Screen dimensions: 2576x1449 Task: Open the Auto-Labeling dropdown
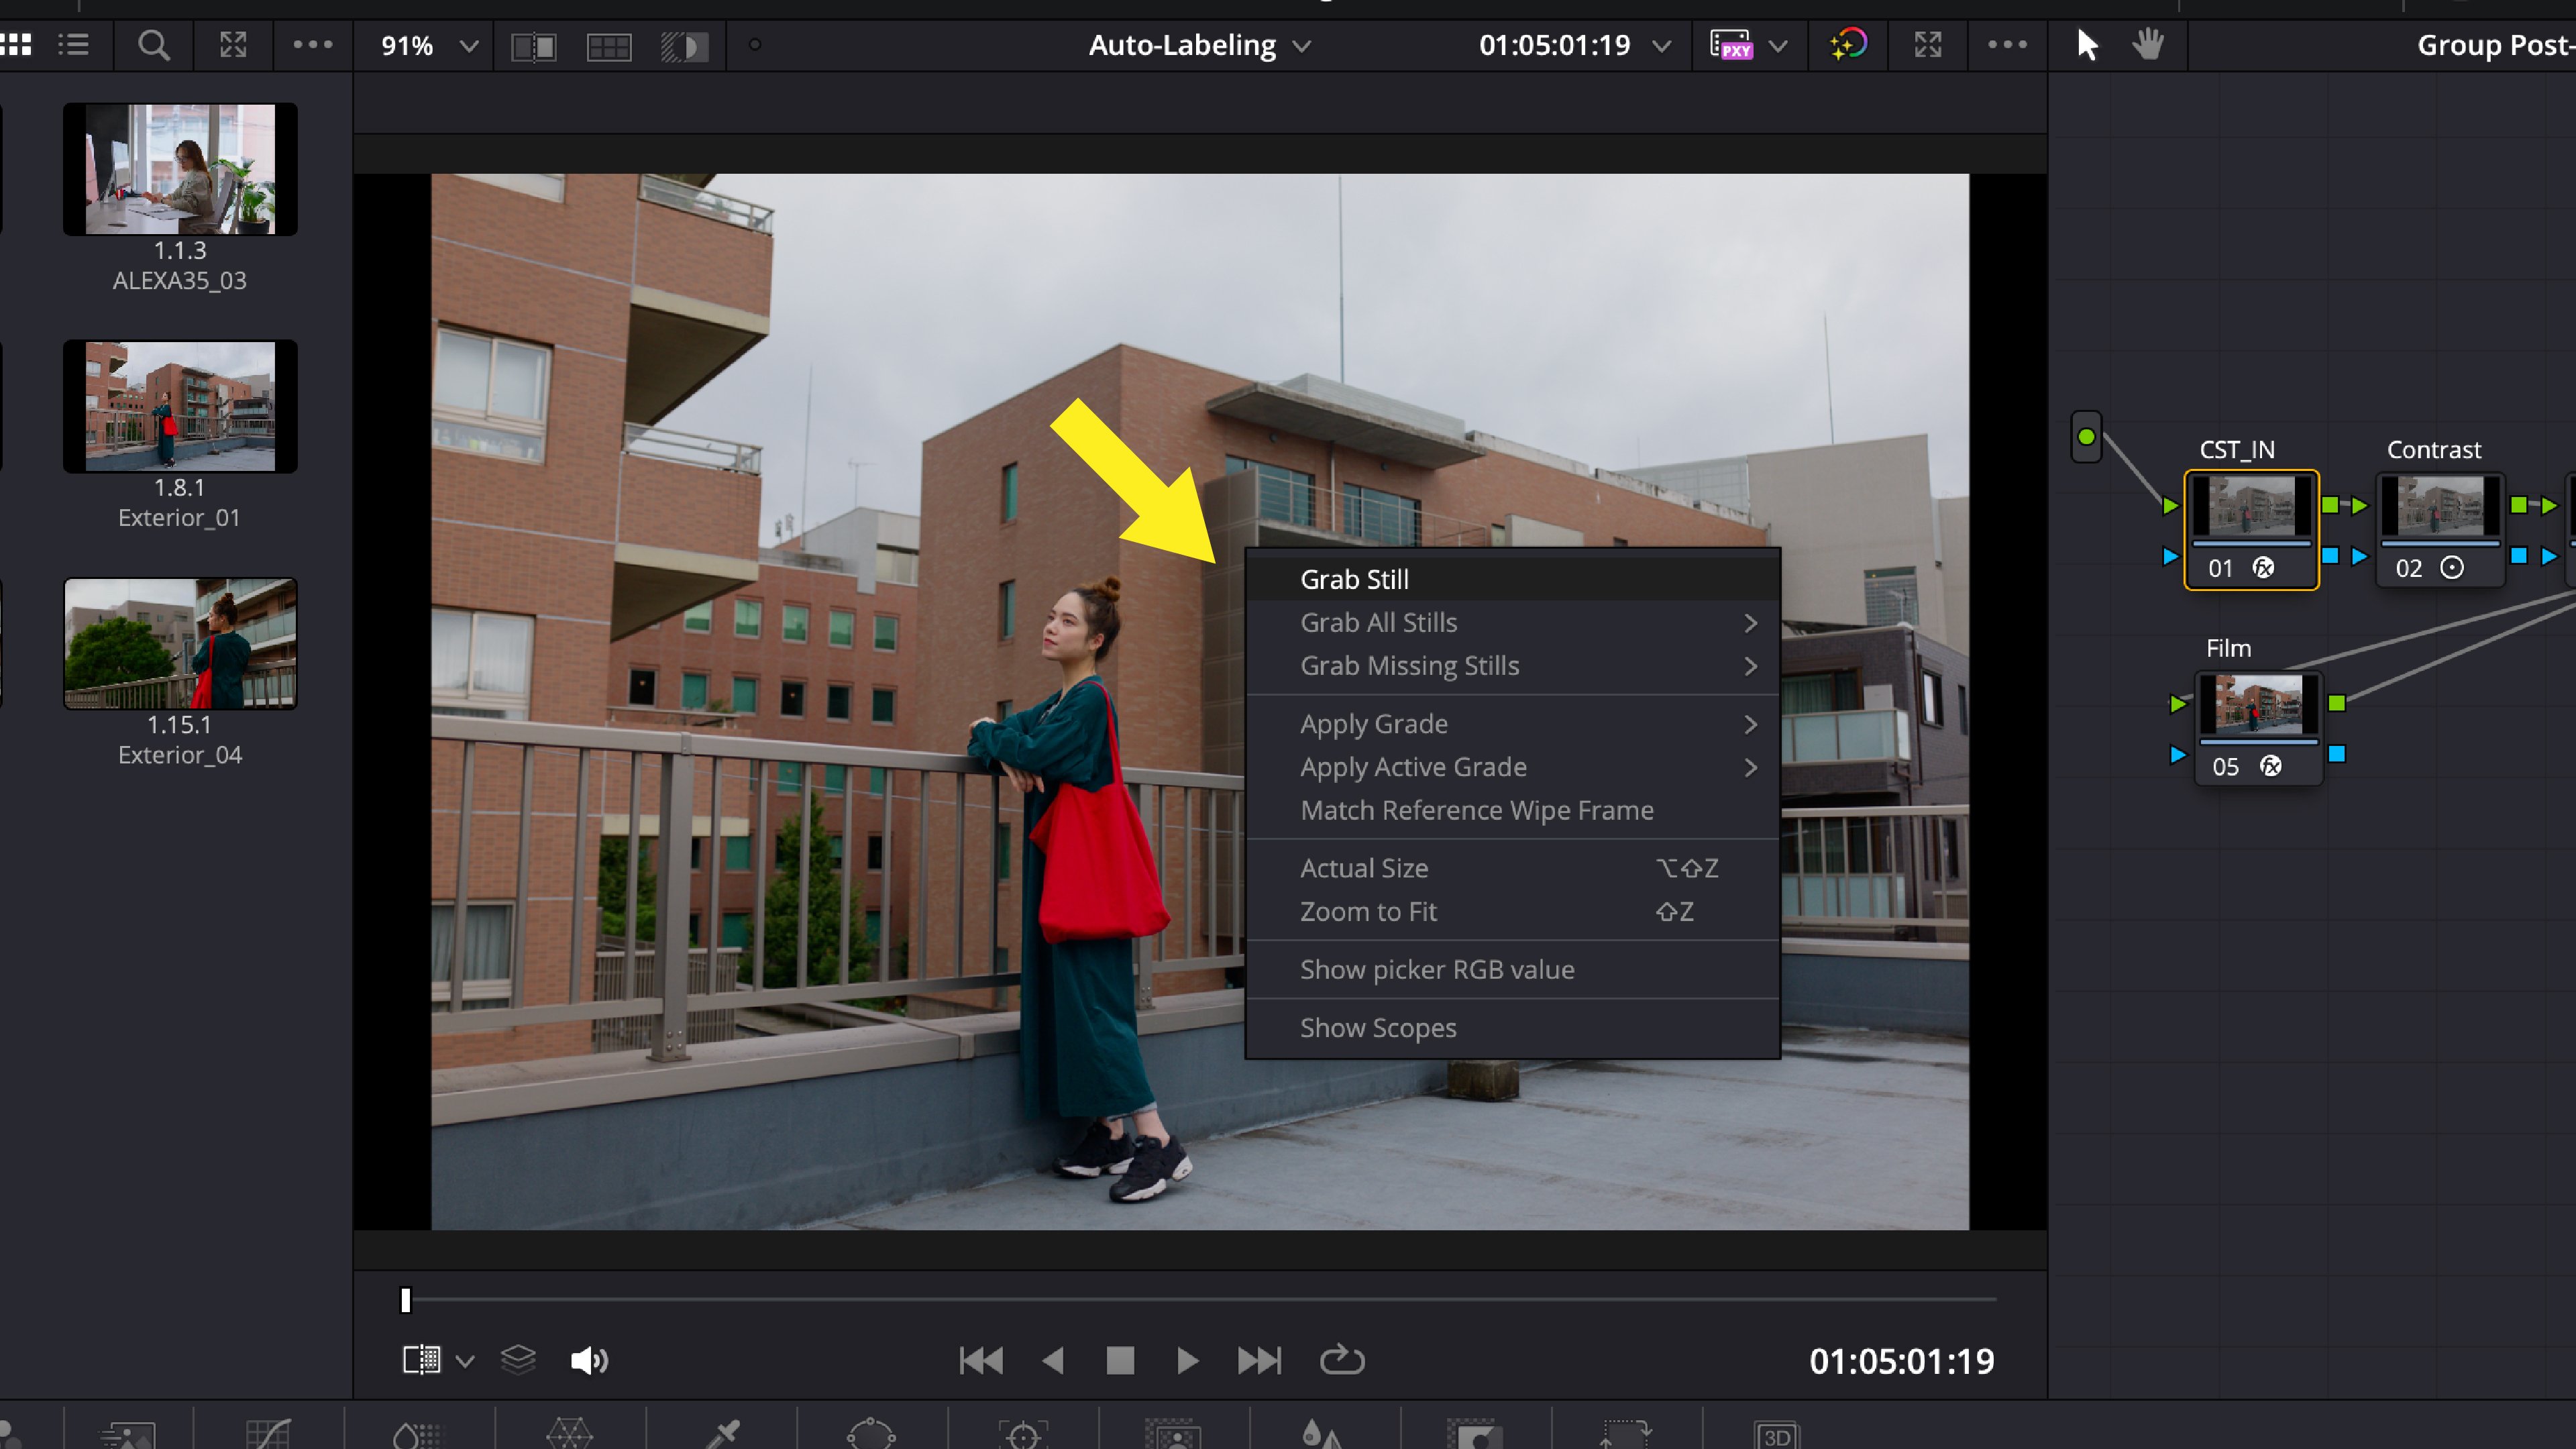click(x=1197, y=45)
